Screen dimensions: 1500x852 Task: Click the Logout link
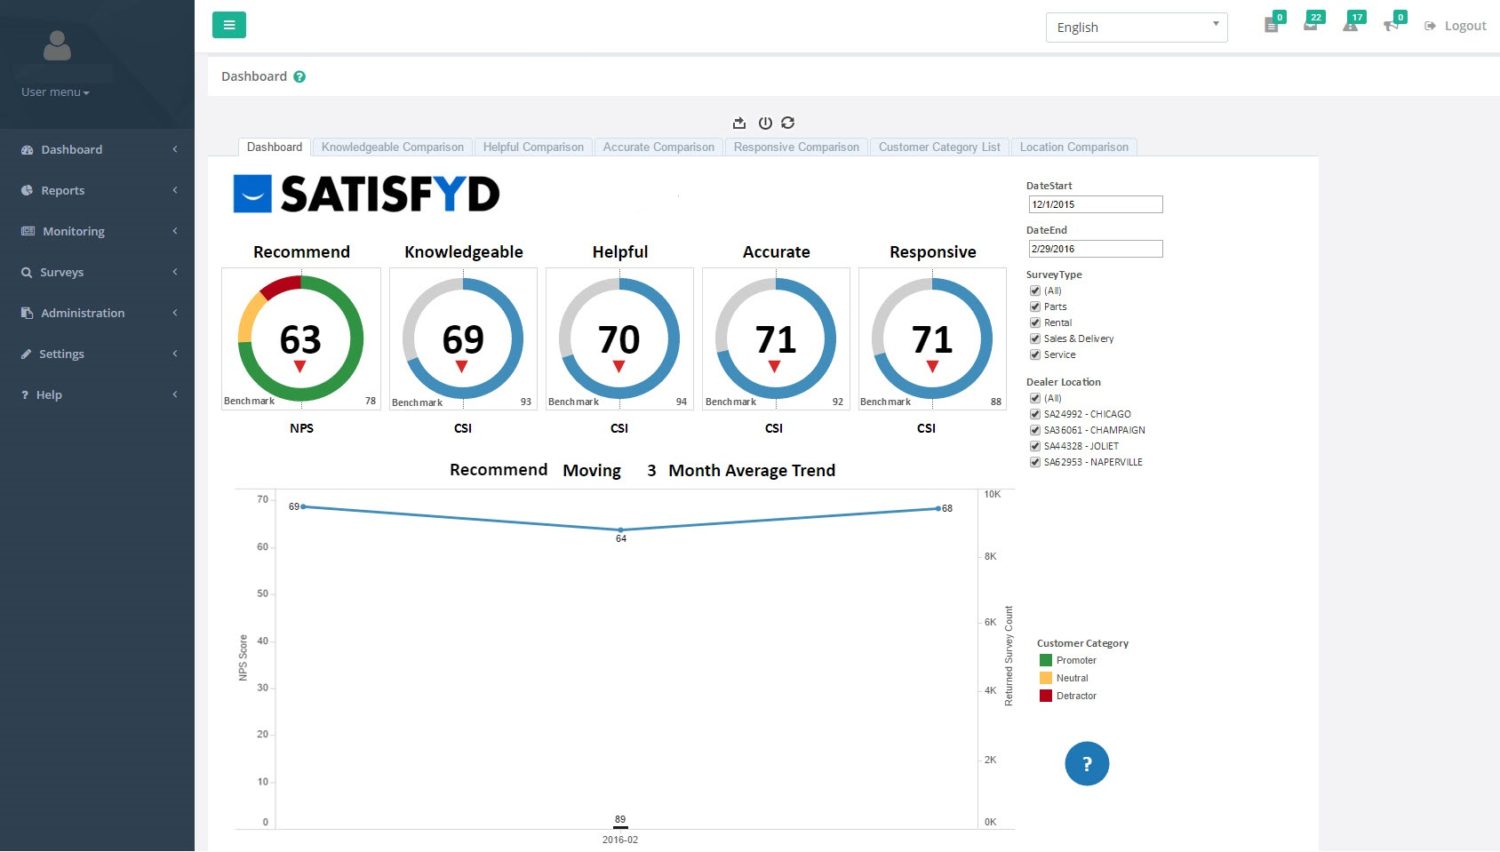pos(1456,26)
